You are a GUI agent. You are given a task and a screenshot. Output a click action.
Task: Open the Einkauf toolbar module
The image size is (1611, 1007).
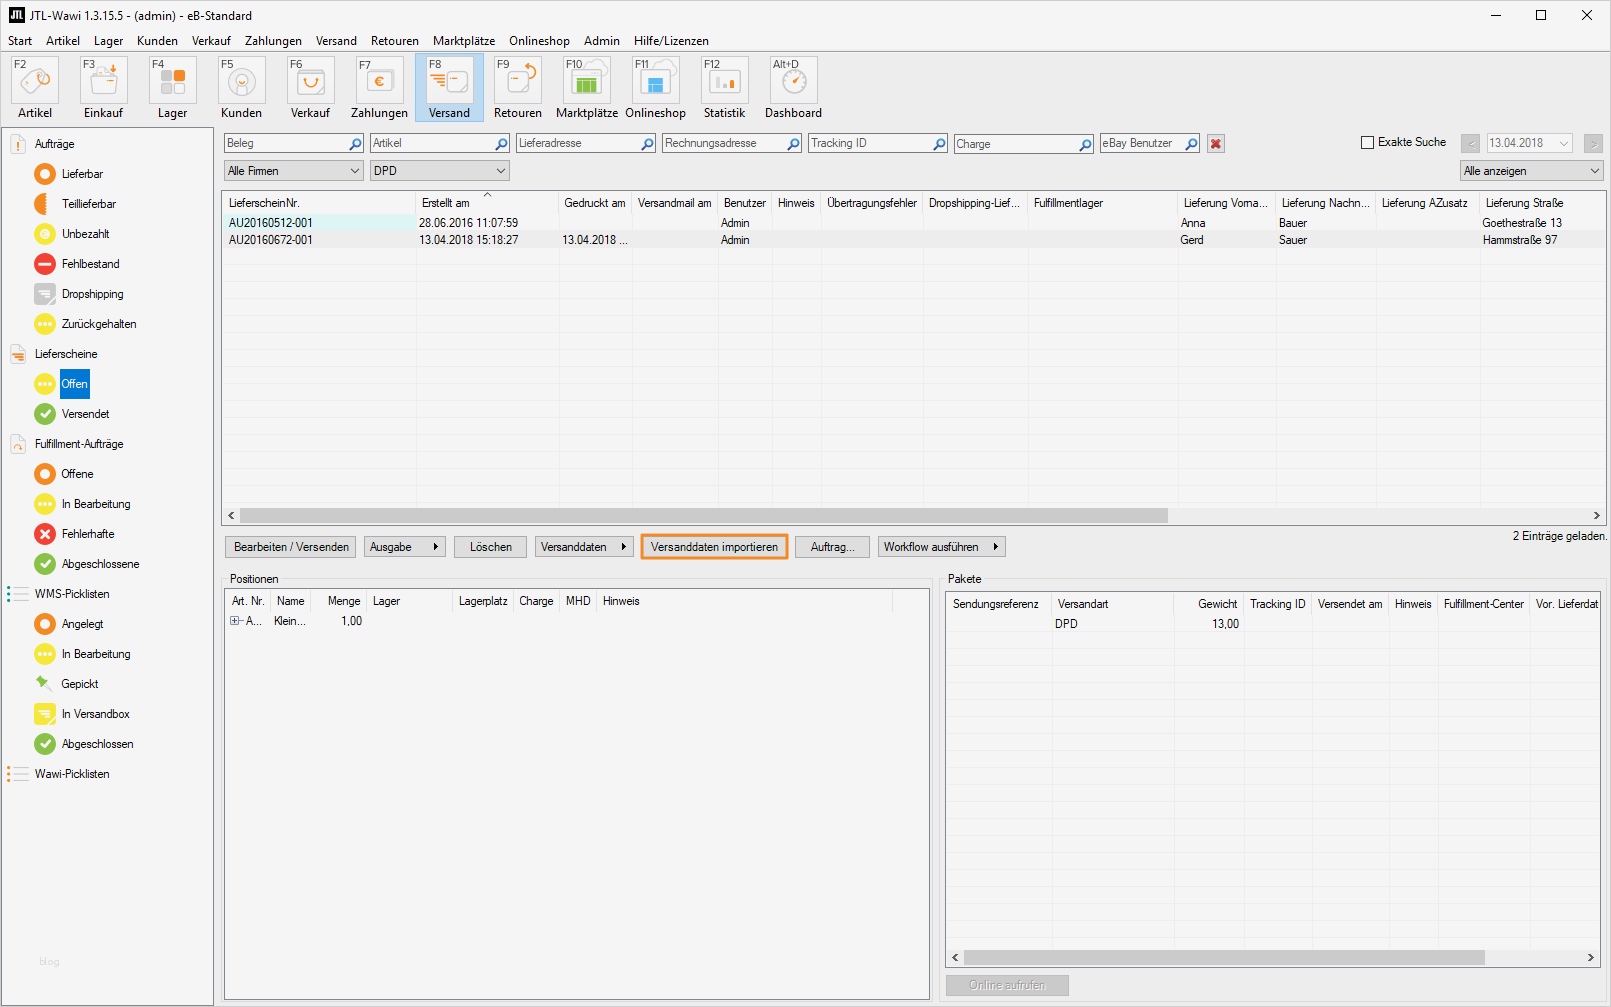click(x=104, y=88)
